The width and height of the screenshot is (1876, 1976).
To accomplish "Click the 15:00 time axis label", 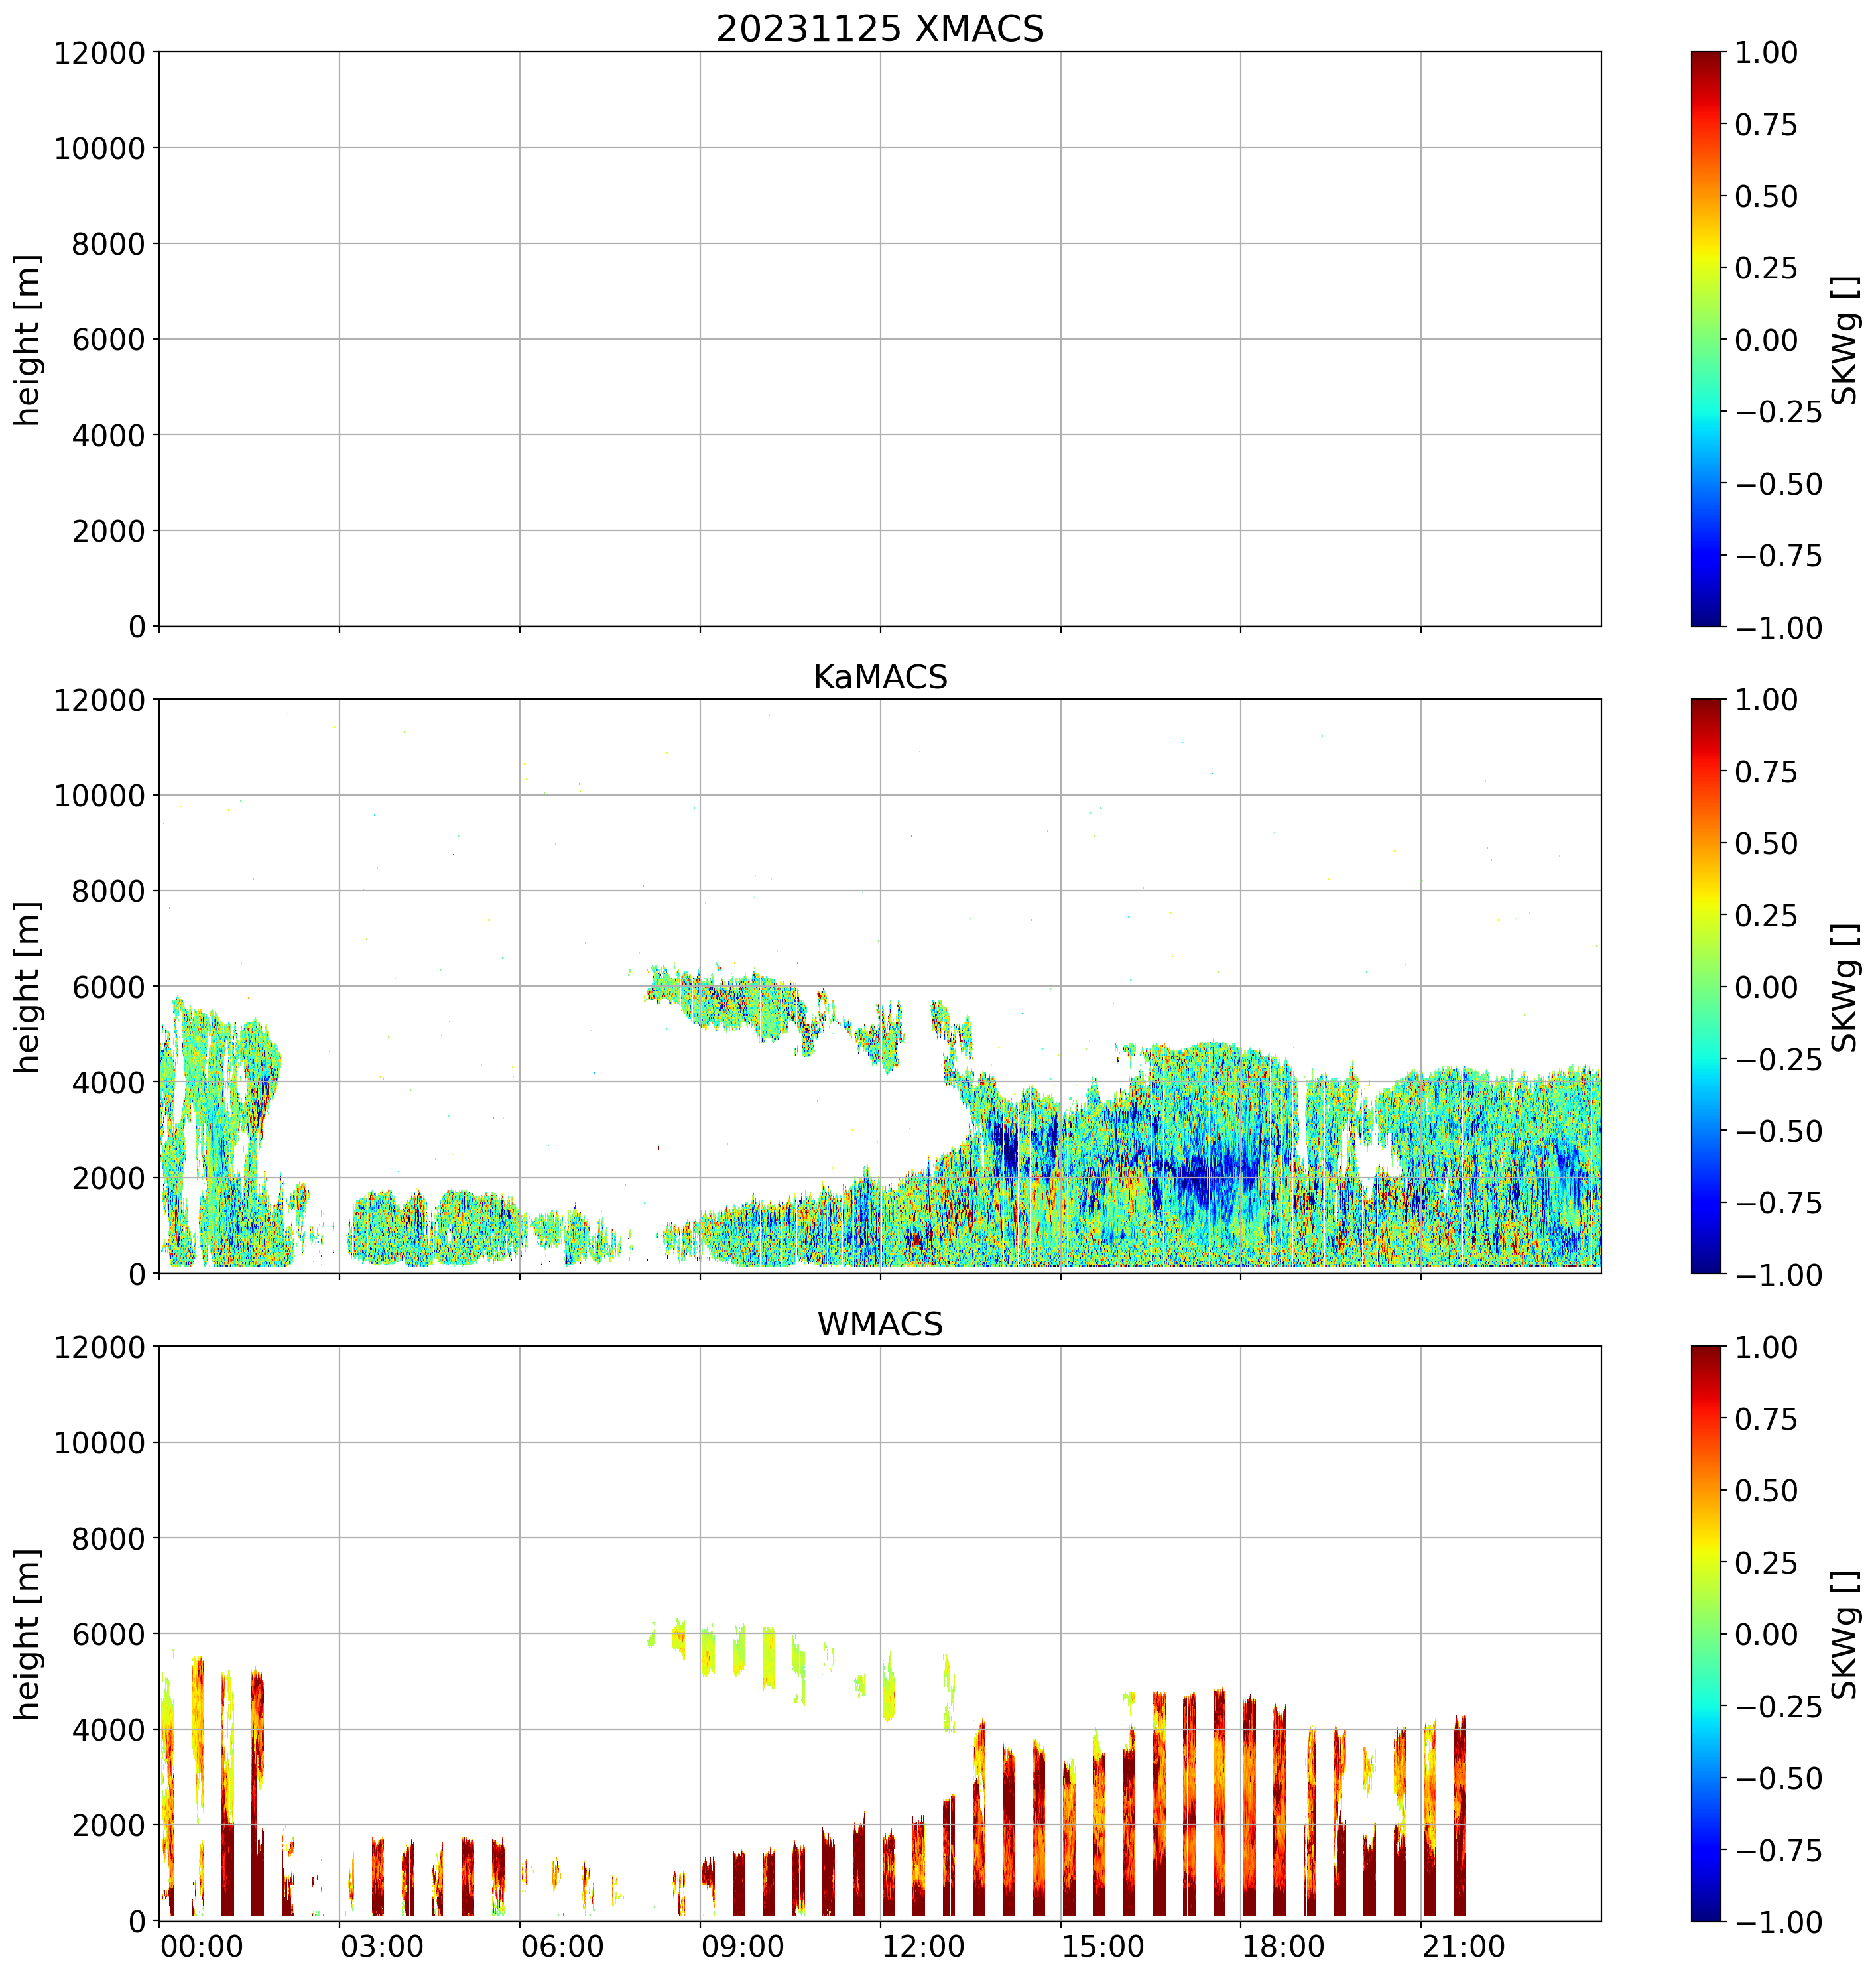I will pos(1103,1947).
